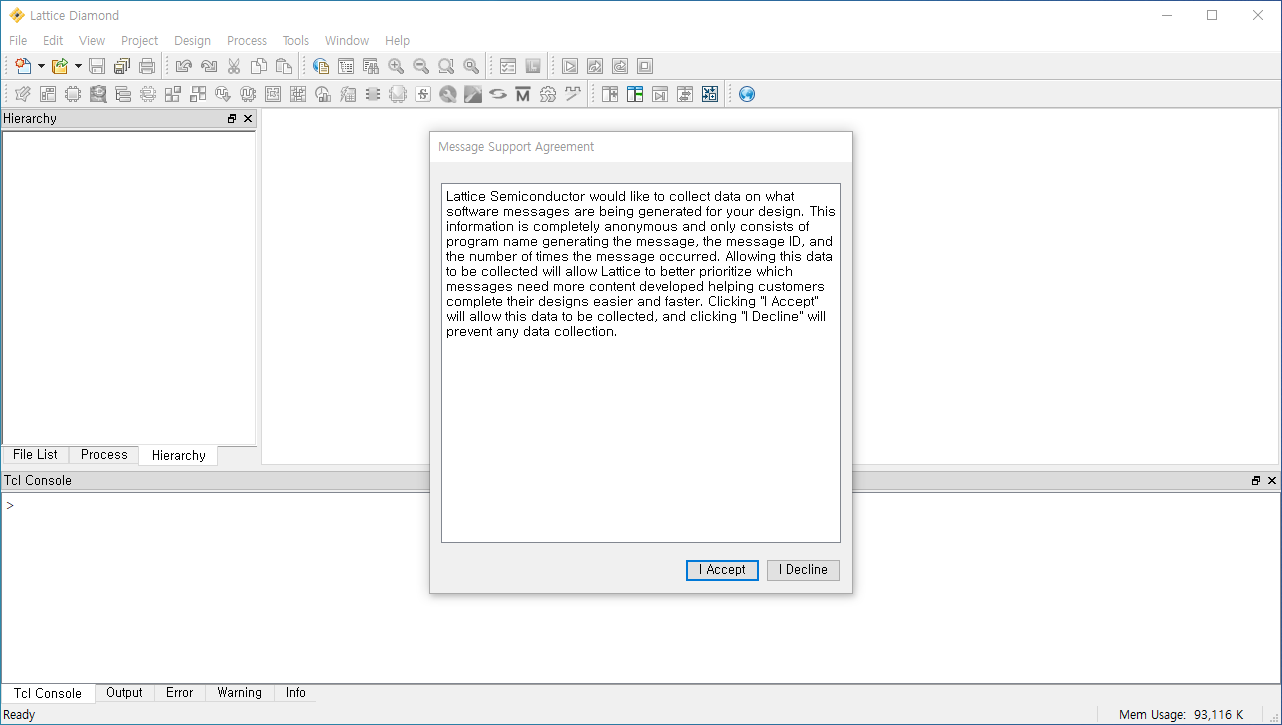Click the Redo arrow icon

coord(208,66)
